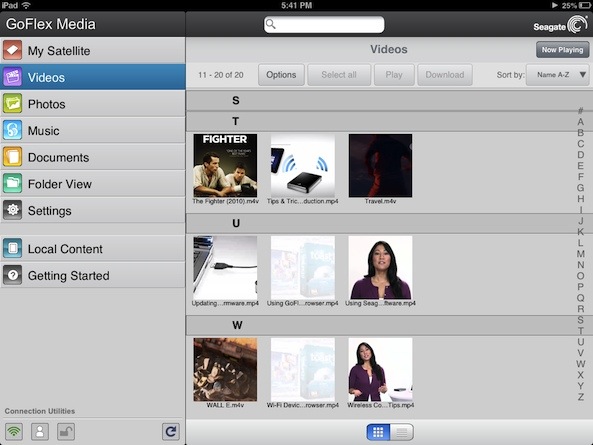
Task: Switch to grid thumbnail view
Action: pos(378,432)
